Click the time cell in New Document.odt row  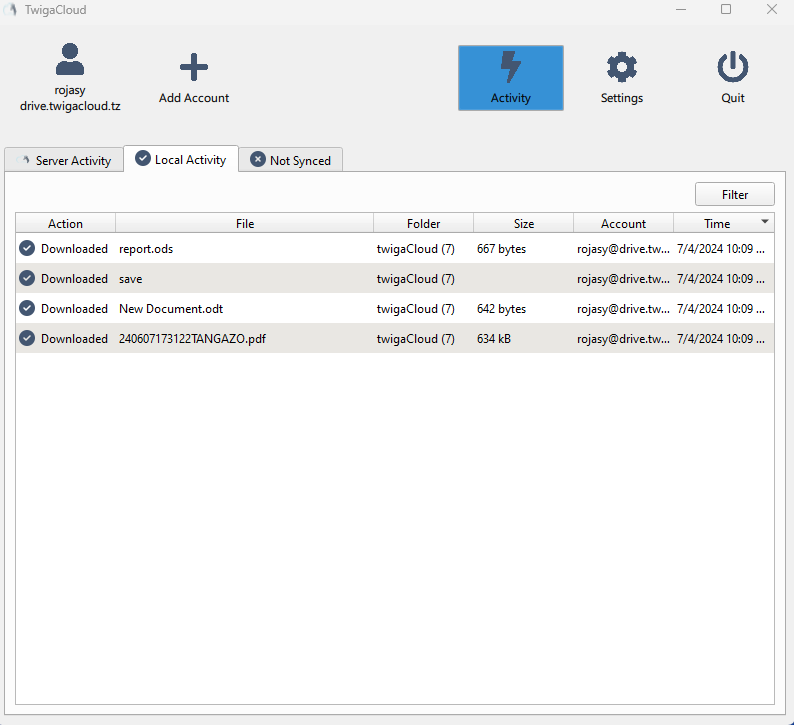(x=721, y=309)
